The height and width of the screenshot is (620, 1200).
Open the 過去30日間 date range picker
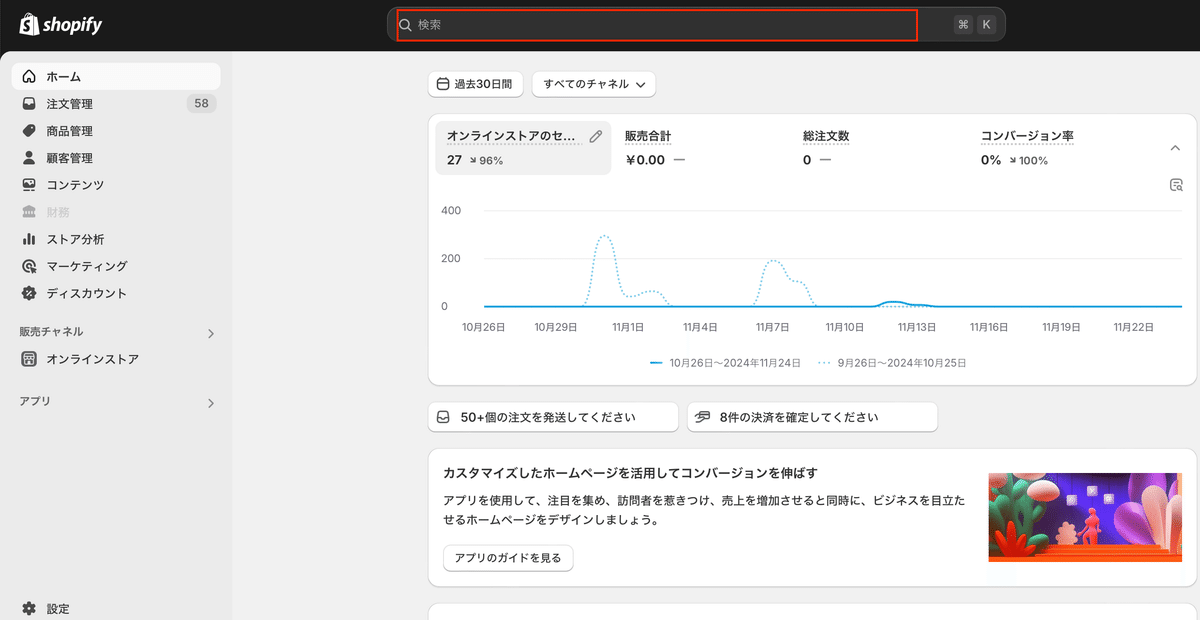pyautogui.click(x=476, y=84)
